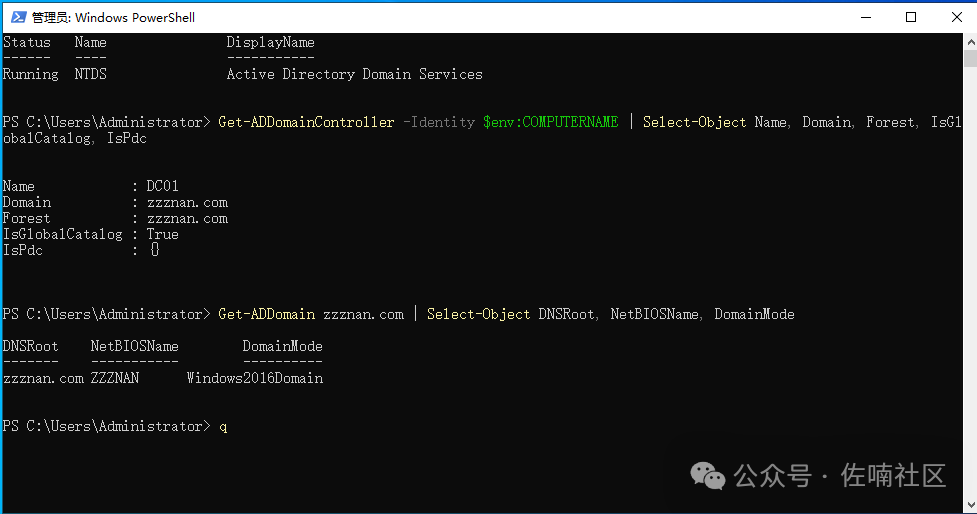This screenshot has width=977, height=514.
Task: Click the IsGlobalCatalog value 'True'
Action: pyautogui.click(x=162, y=234)
